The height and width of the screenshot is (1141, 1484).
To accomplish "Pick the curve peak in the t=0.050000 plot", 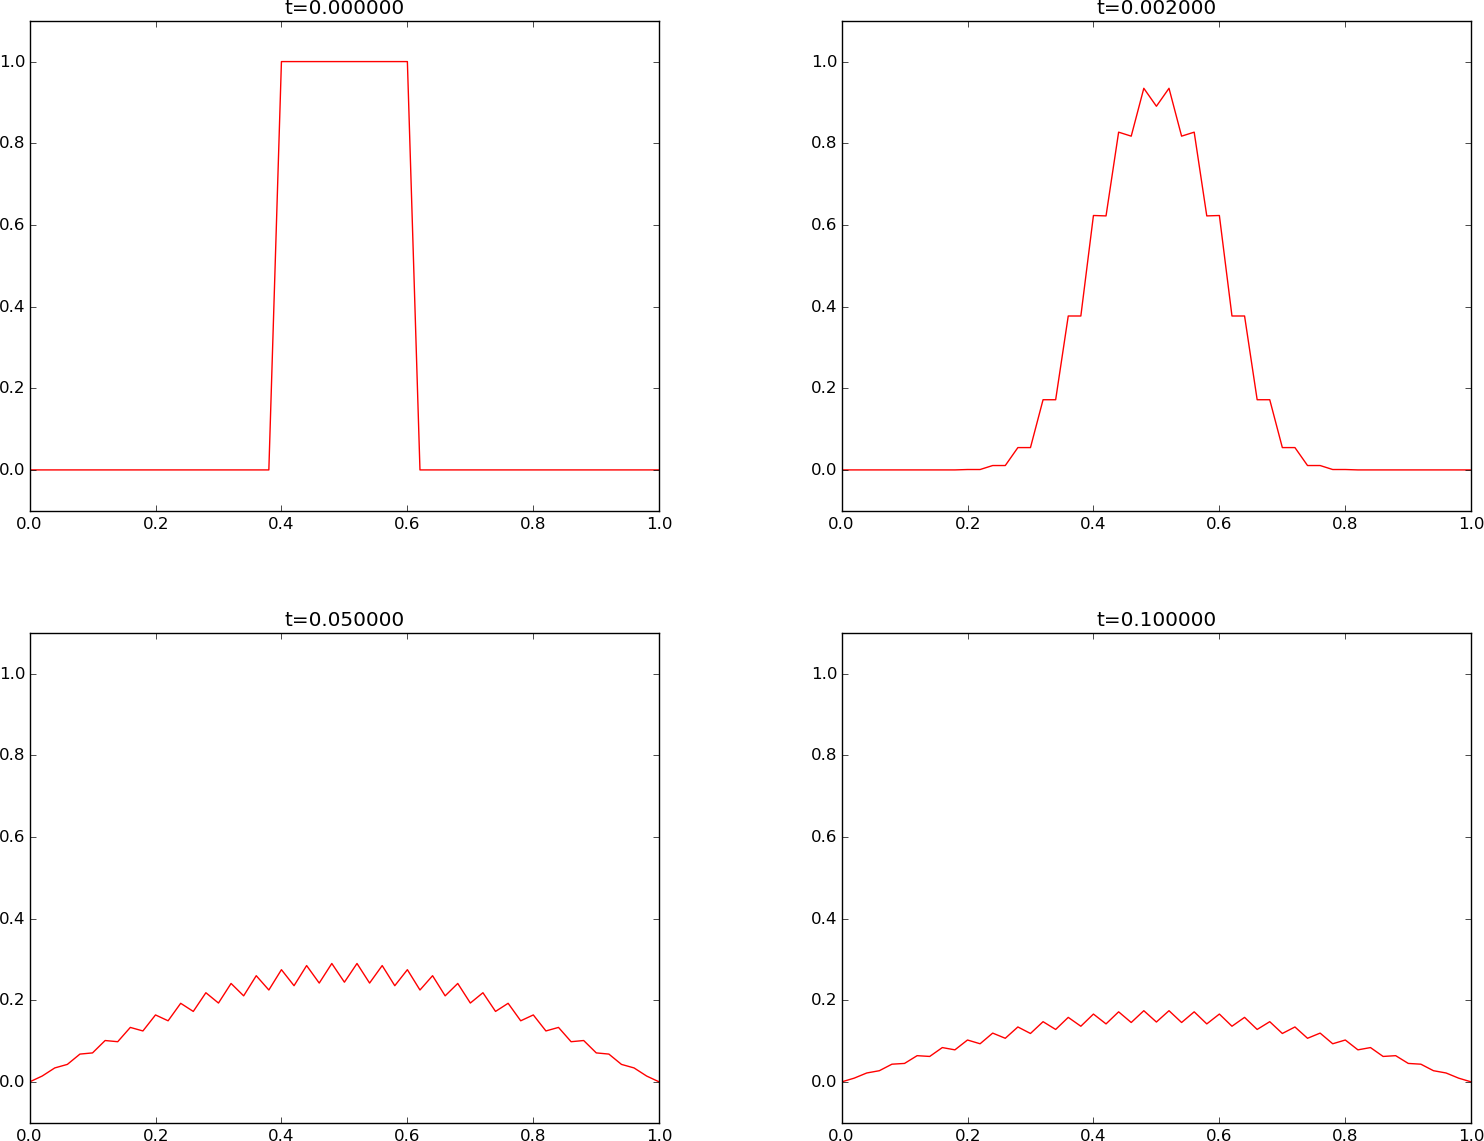I will [x=331, y=964].
